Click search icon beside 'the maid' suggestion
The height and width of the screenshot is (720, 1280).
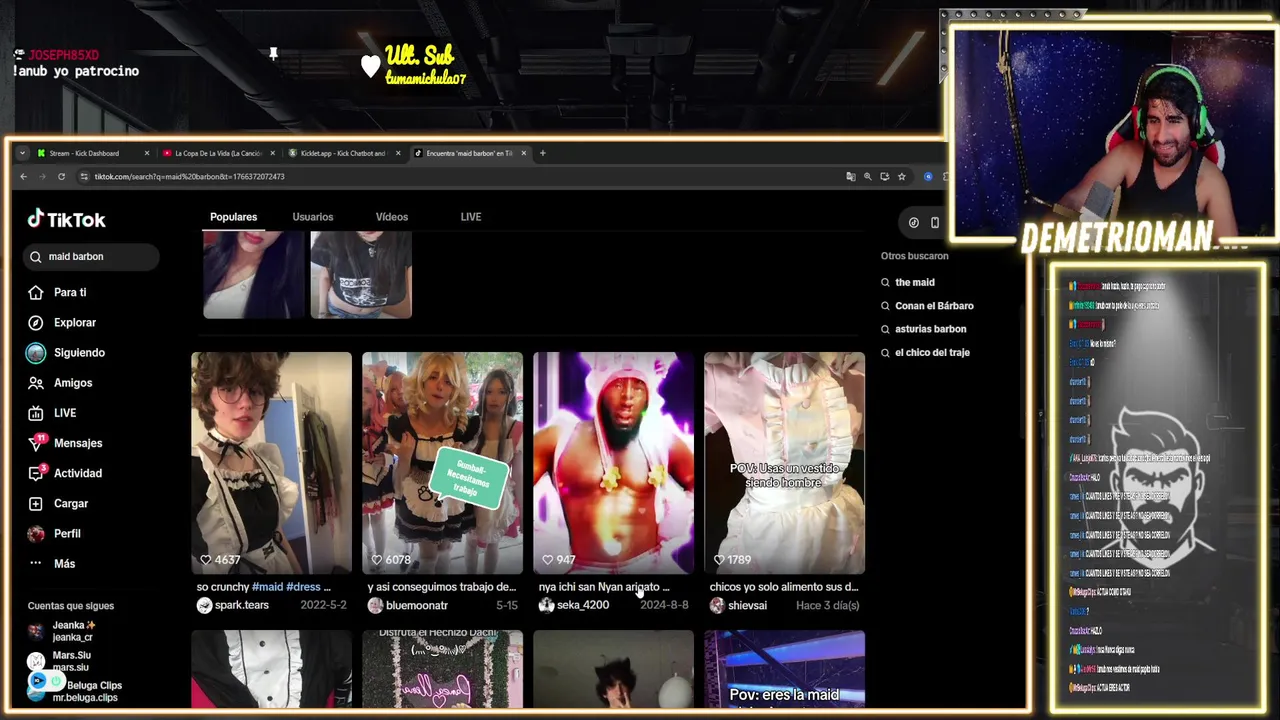pyautogui.click(x=885, y=282)
